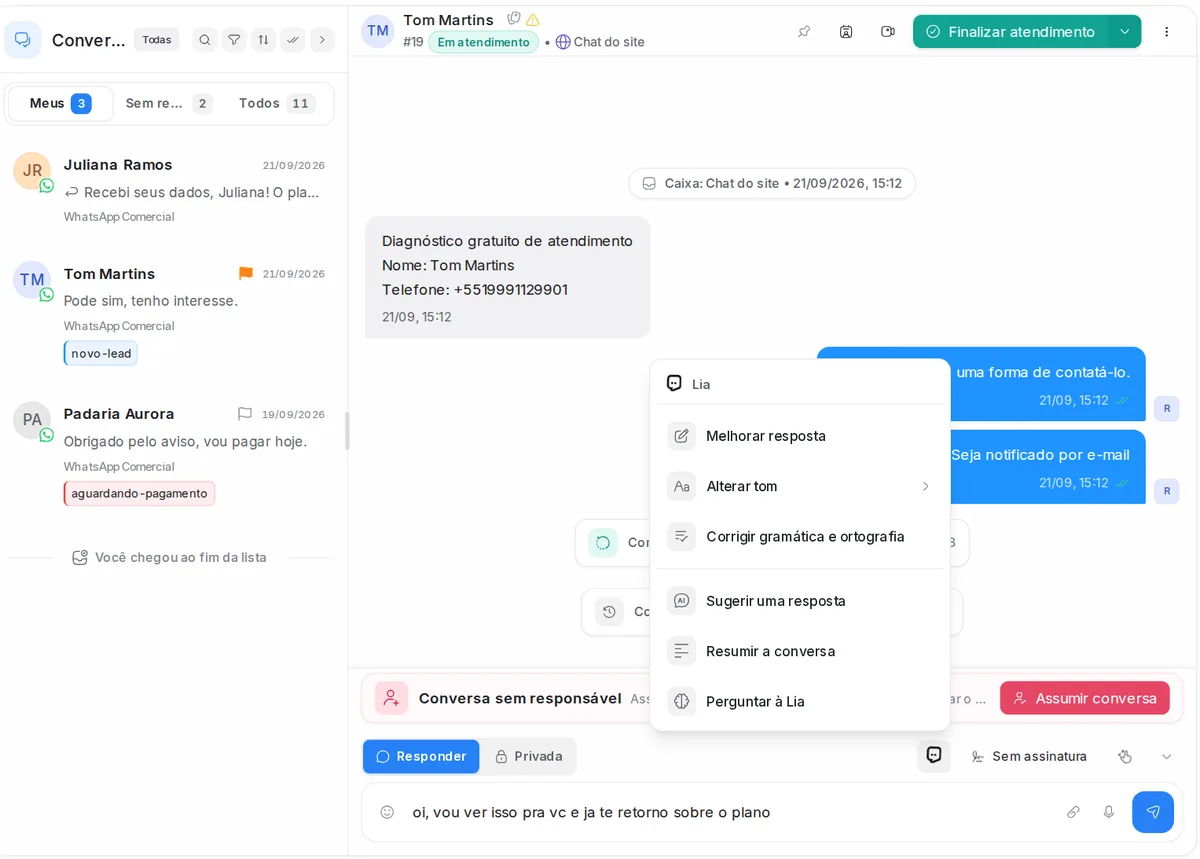Choose Sem assinatura signature option

[1029, 756]
